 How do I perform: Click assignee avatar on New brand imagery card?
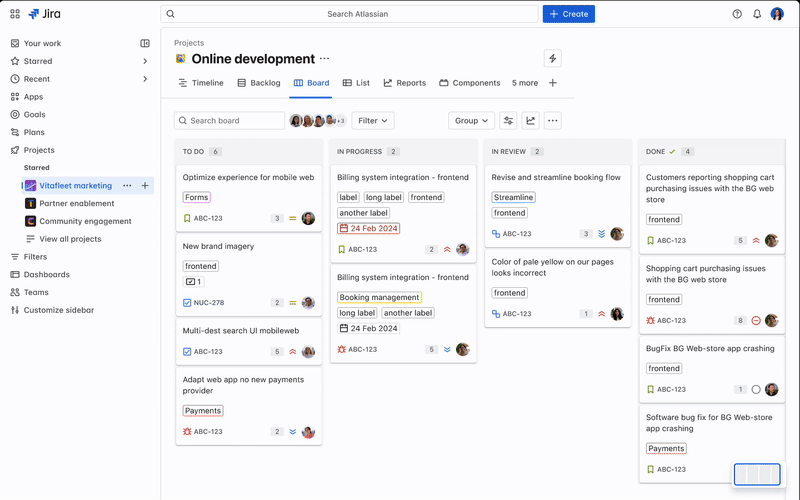pos(308,303)
